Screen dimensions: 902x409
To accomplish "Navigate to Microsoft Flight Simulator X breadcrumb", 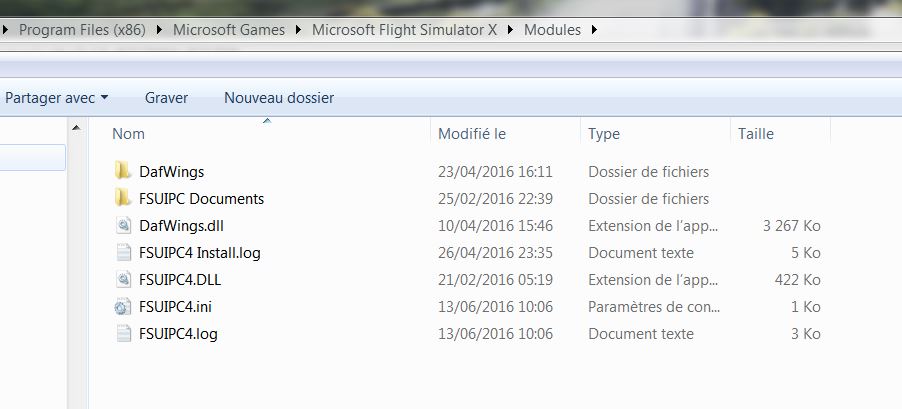I will [x=404, y=30].
